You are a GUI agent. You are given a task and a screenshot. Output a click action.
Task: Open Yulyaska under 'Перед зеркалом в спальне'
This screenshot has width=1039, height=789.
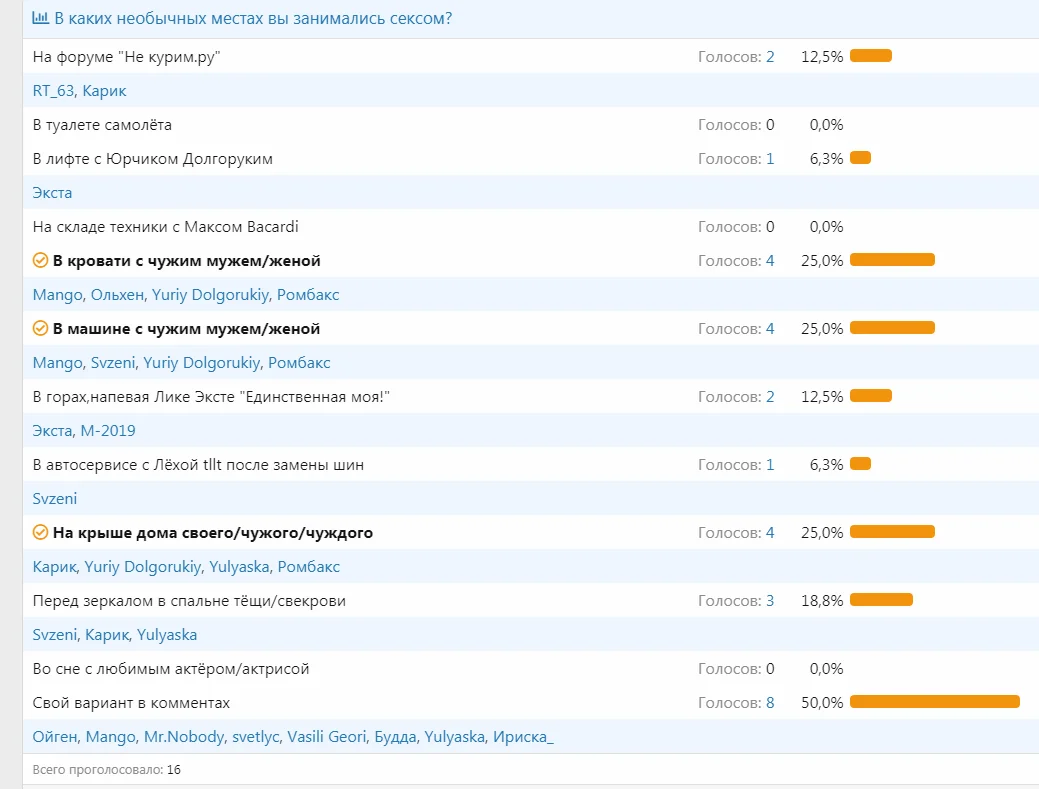pyautogui.click(x=167, y=635)
